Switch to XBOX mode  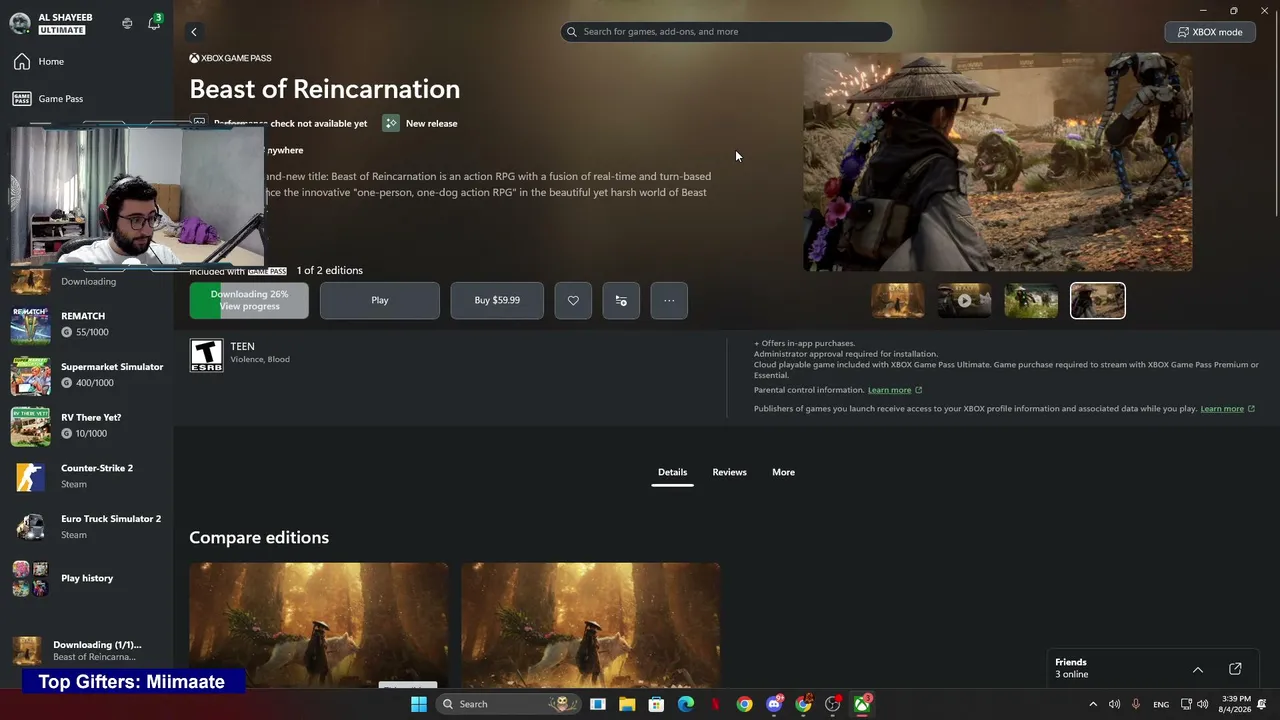coord(1210,32)
